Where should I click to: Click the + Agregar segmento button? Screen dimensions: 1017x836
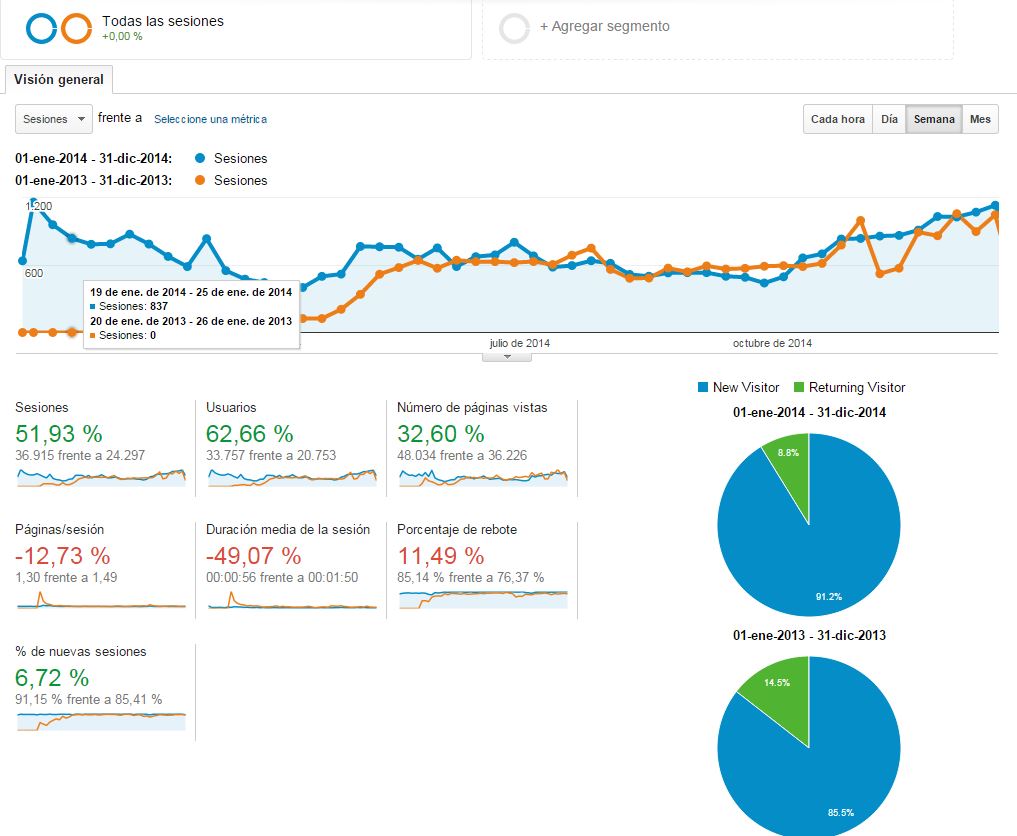(x=604, y=27)
